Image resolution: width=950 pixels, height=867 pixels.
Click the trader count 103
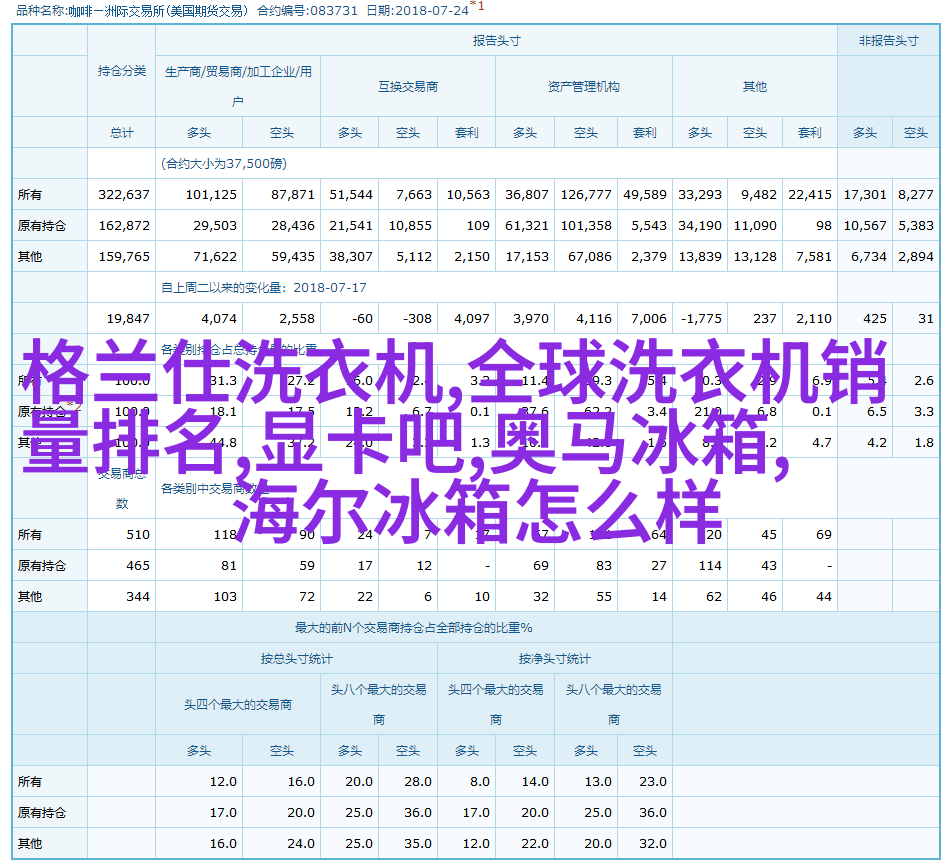pos(225,596)
